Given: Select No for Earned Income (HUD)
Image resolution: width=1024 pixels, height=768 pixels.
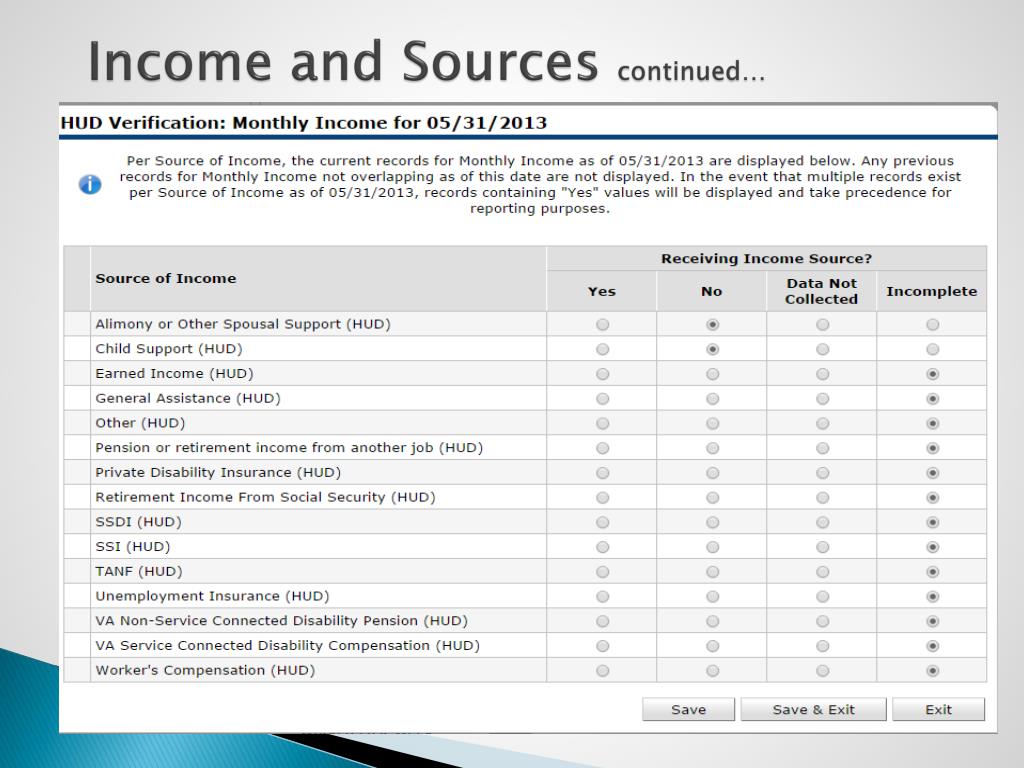Looking at the screenshot, I should (712, 374).
